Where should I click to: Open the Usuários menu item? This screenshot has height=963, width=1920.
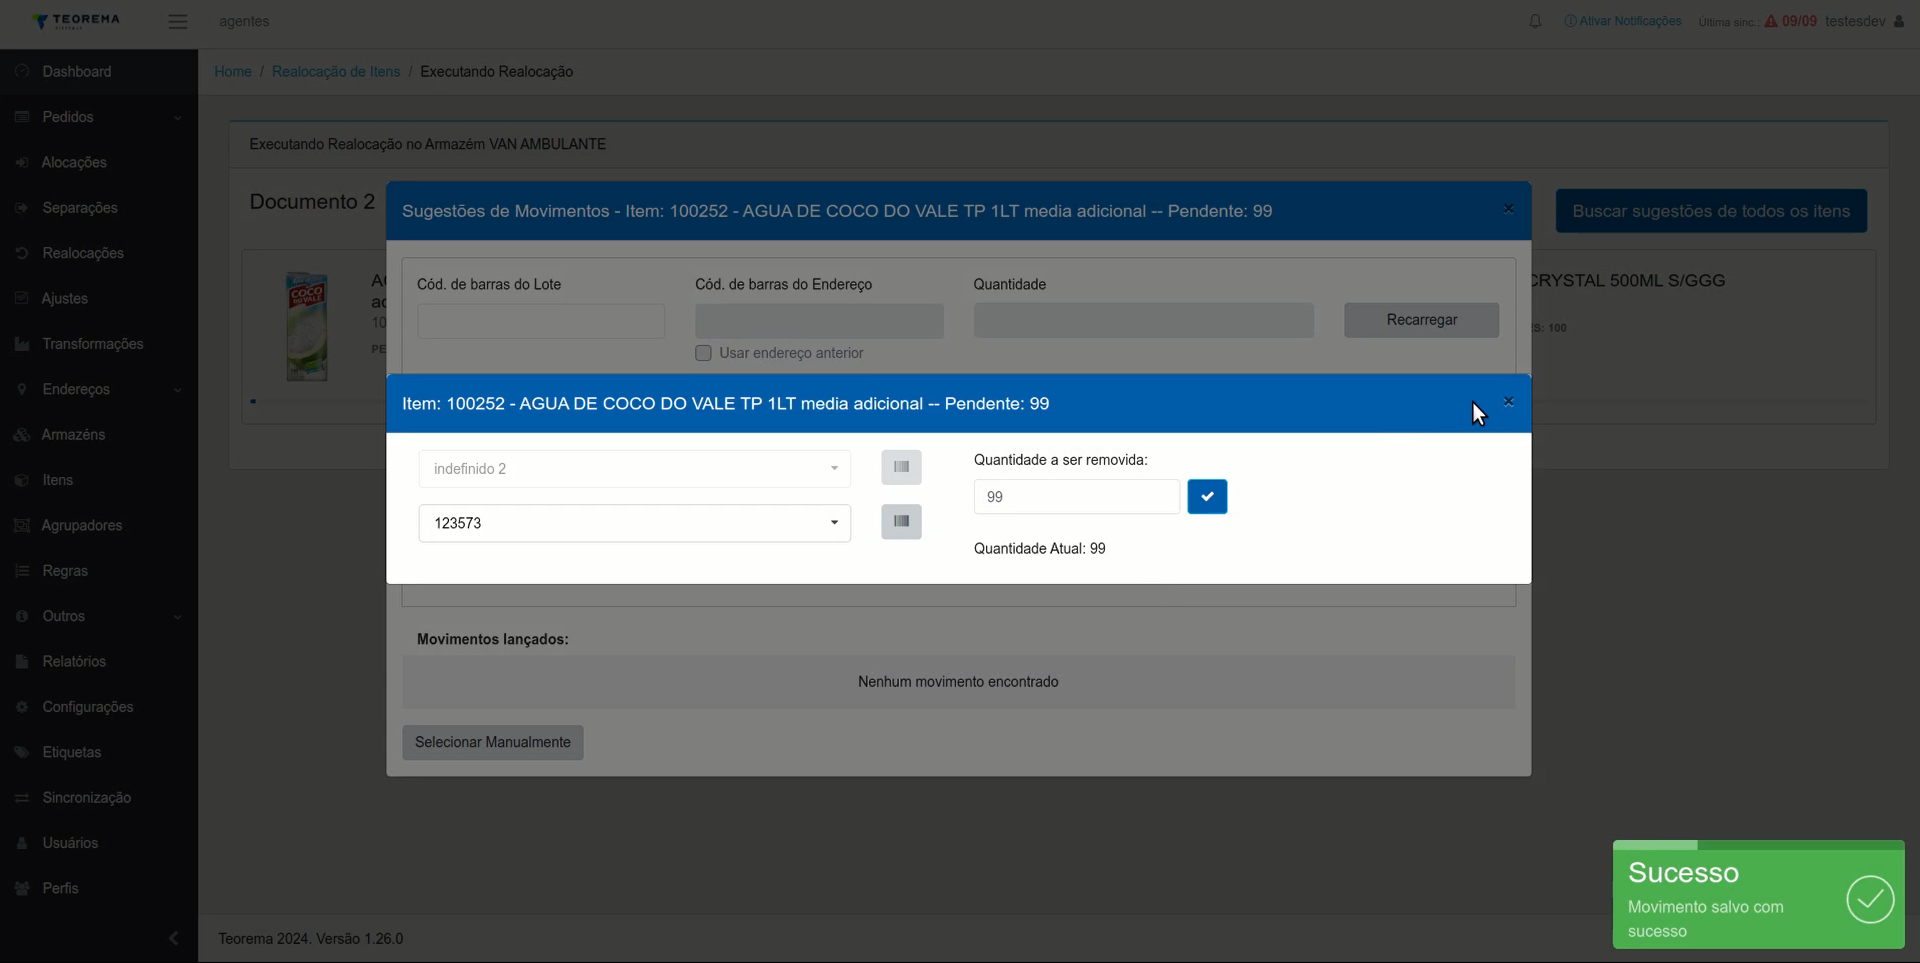tap(99, 843)
